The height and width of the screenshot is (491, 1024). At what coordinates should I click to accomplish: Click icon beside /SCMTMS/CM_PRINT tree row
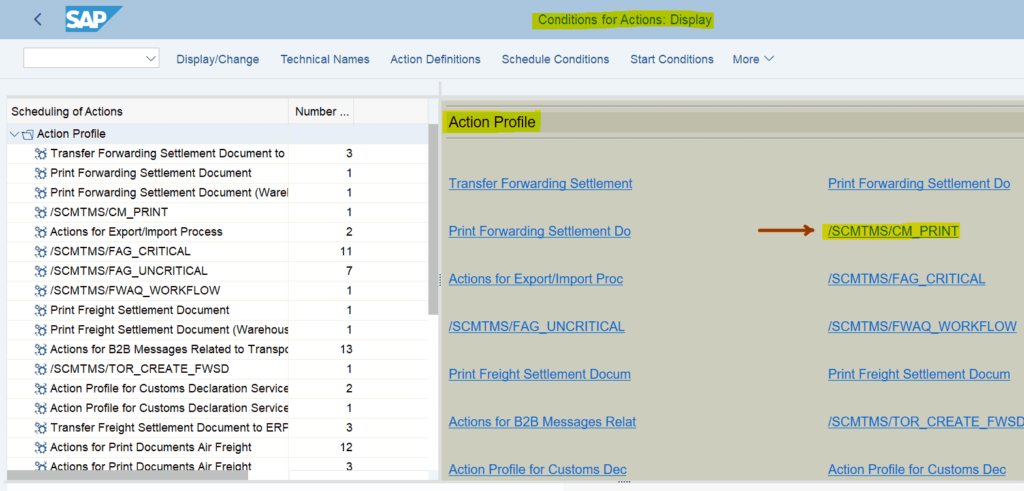(41, 212)
